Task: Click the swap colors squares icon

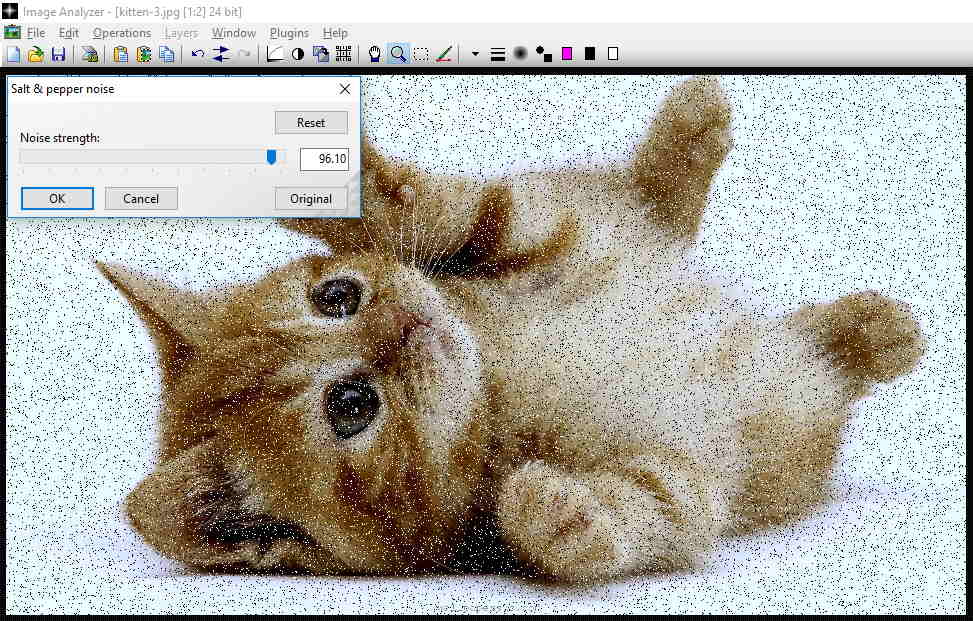Action: coord(544,55)
